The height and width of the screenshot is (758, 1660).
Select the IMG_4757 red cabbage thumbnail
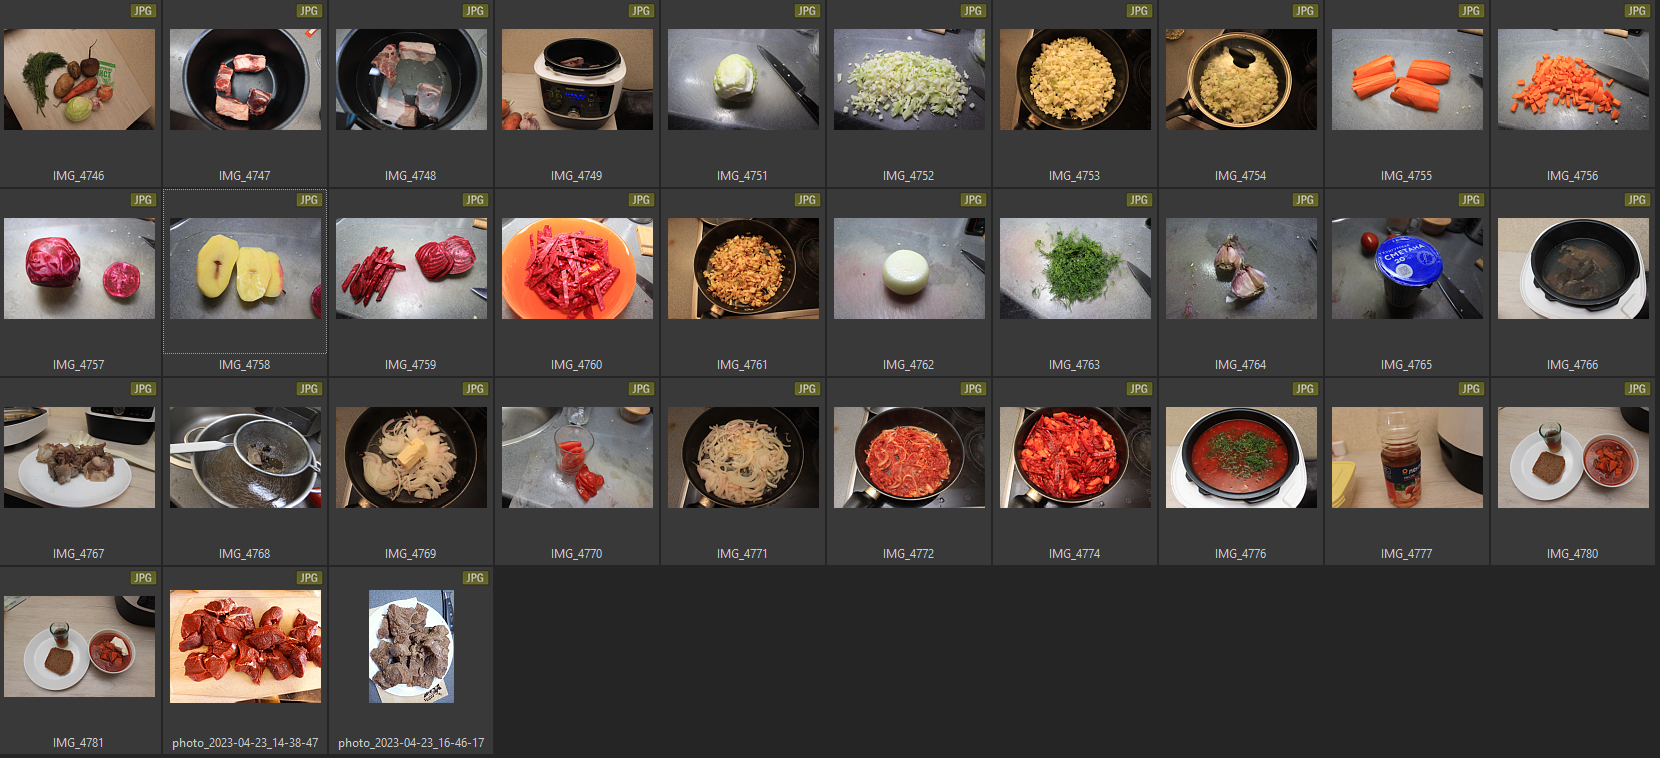[x=79, y=268]
